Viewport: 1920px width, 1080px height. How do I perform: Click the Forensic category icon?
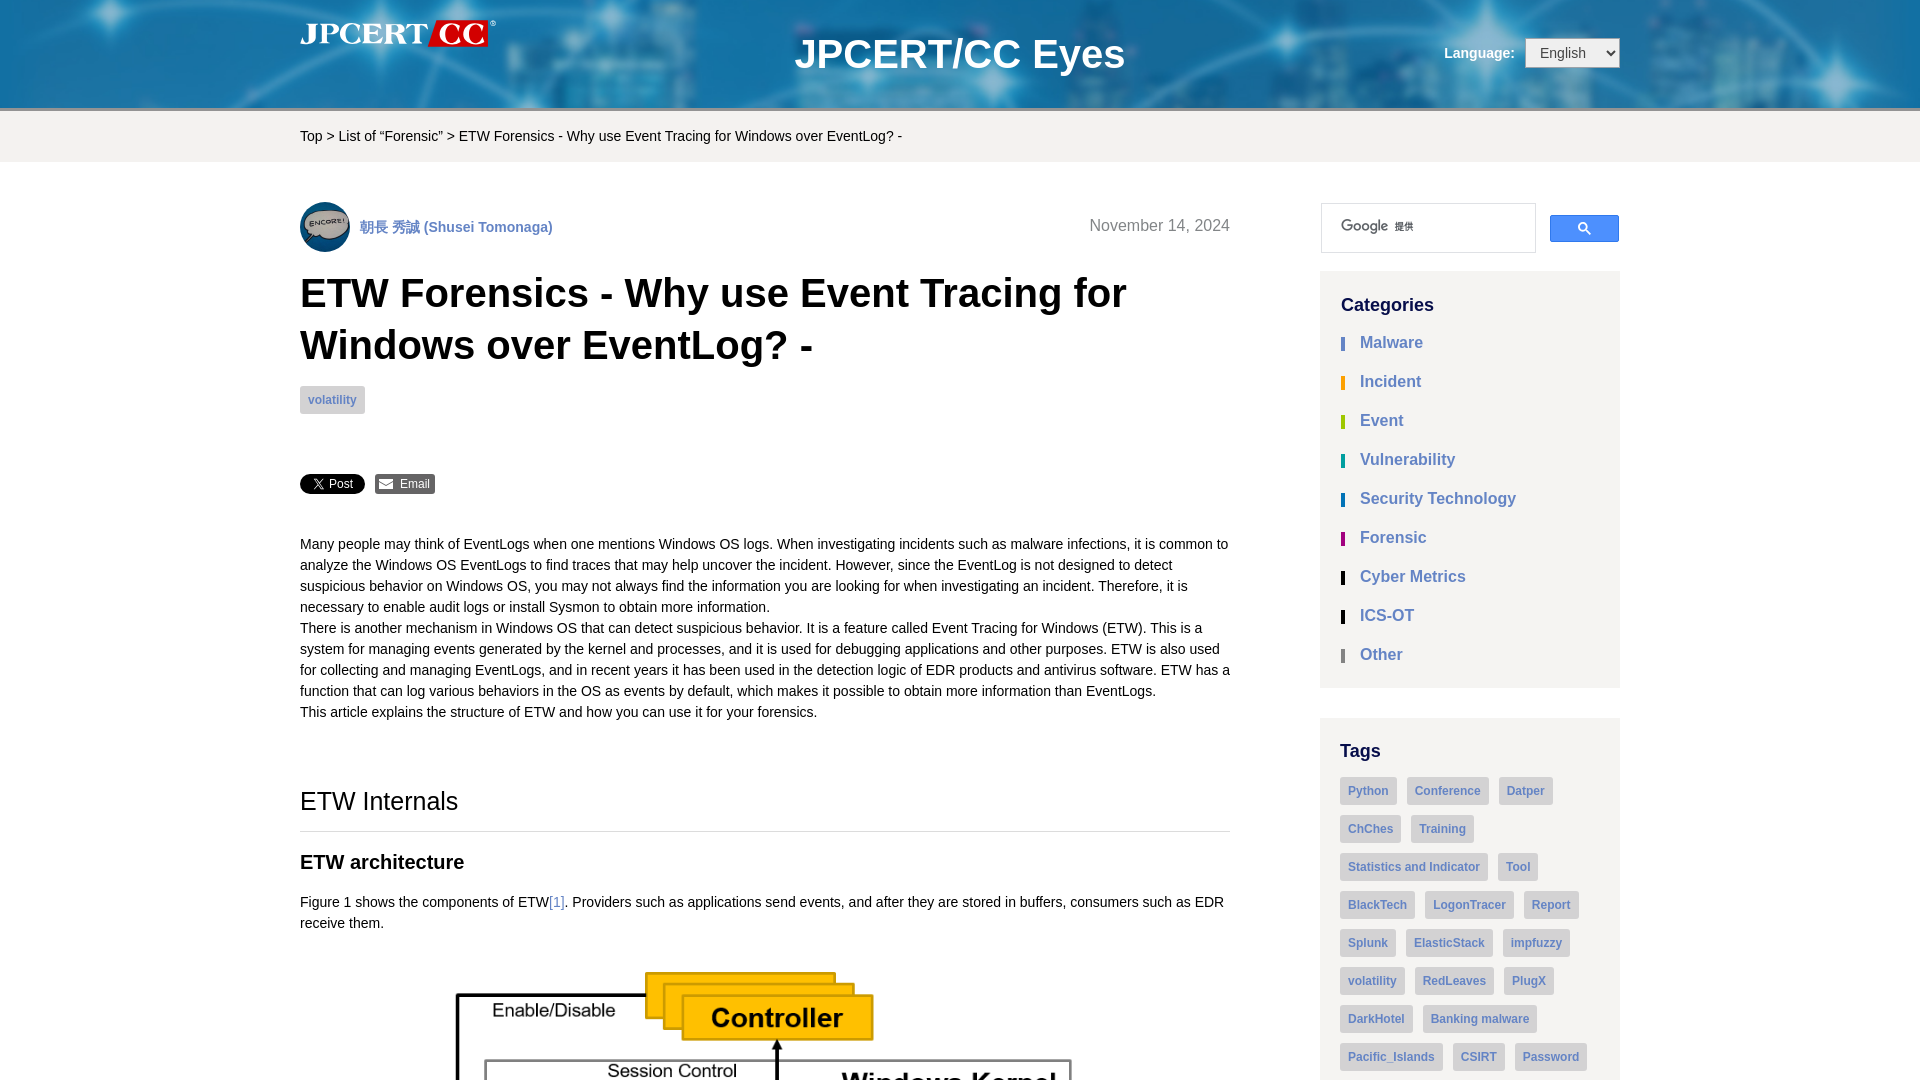(1344, 538)
